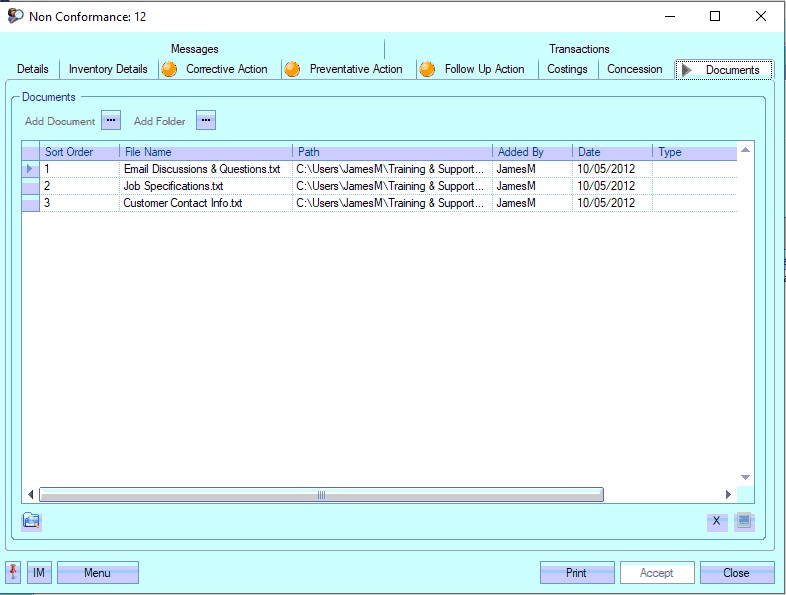Click the red pin icon
The height and width of the screenshot is (595, 786).
[13, 572]
